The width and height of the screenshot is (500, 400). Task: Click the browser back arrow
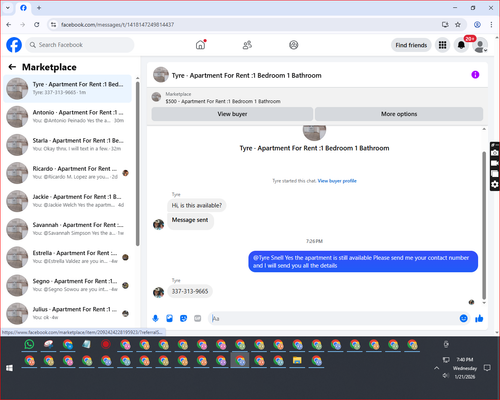(9, 25)
